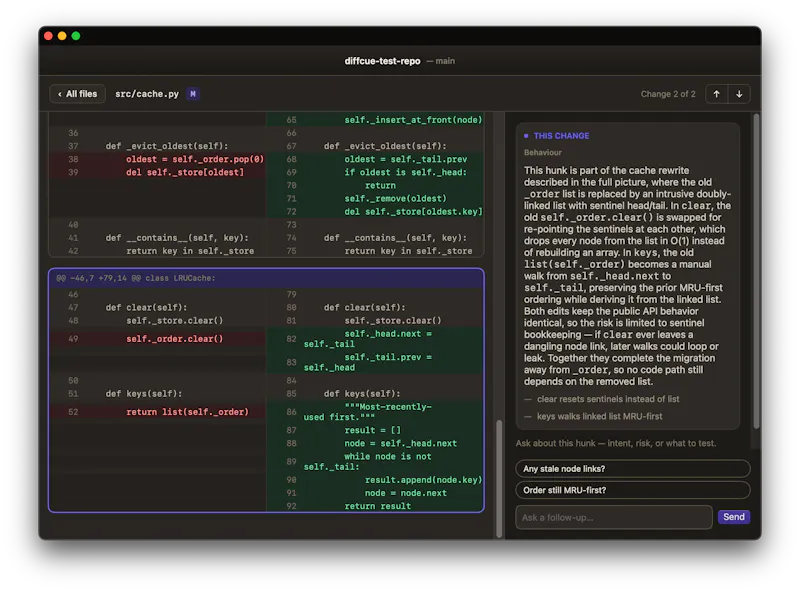Click removed line 'del self._store[oldest]'

pyautogui.click(x=185, y=173)
